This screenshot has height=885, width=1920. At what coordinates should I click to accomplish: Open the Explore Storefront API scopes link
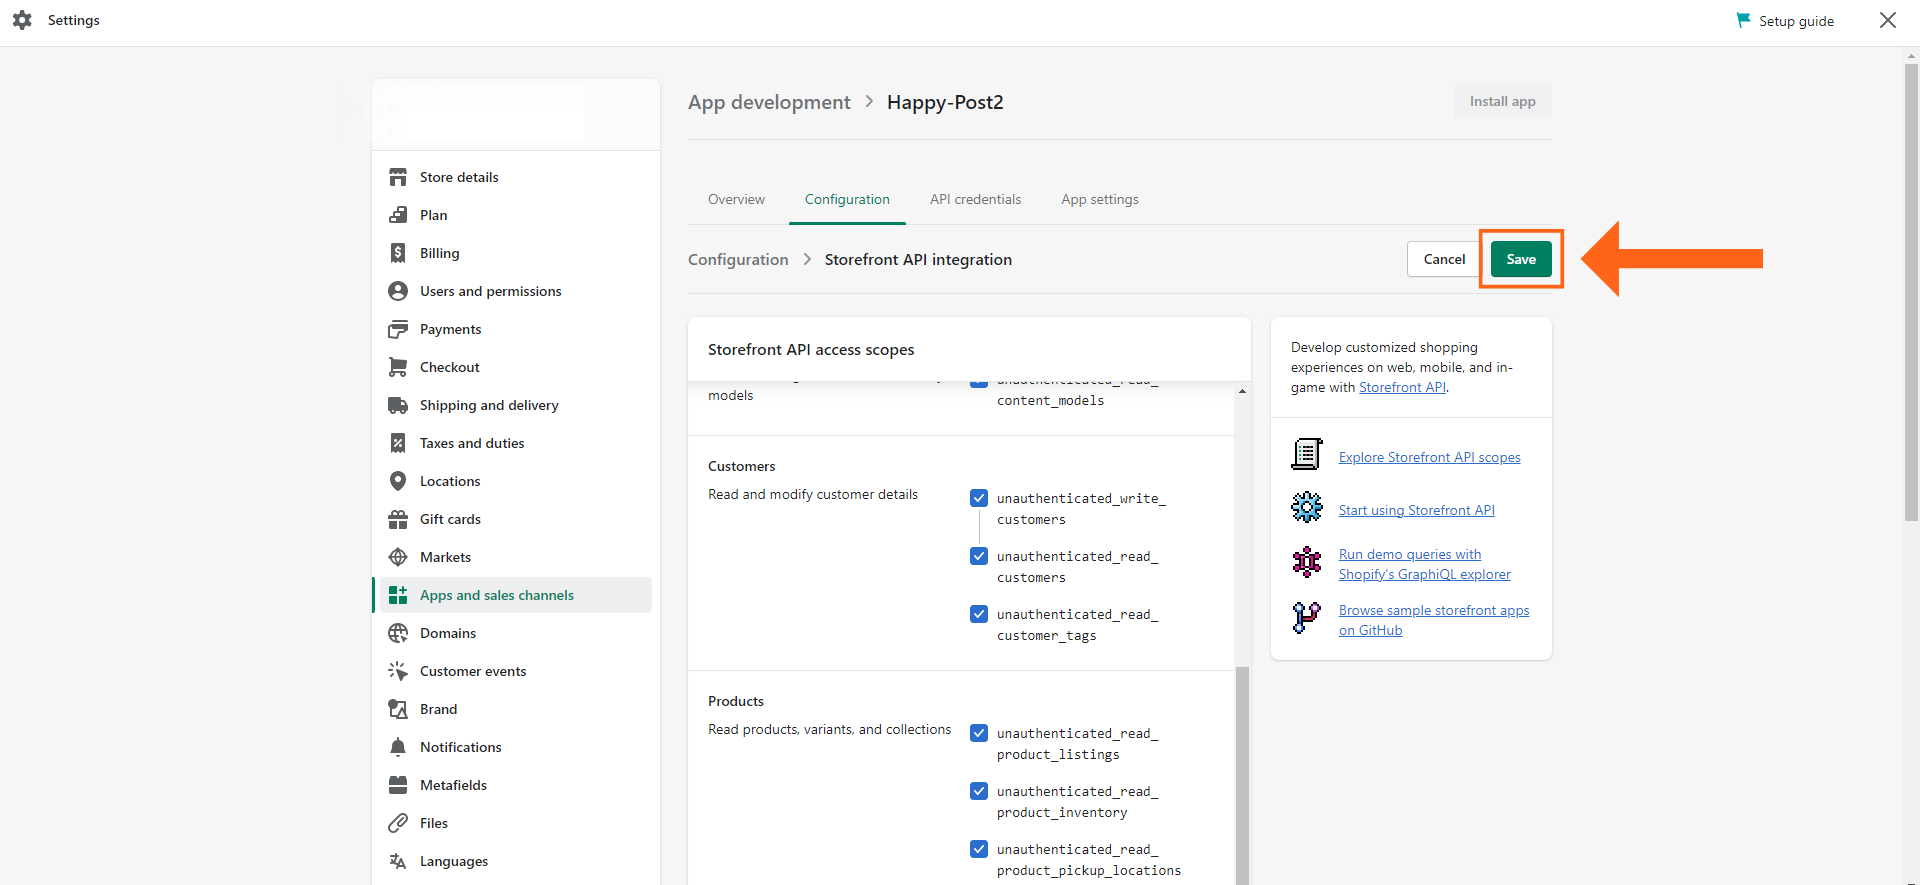click(1429, 457)
